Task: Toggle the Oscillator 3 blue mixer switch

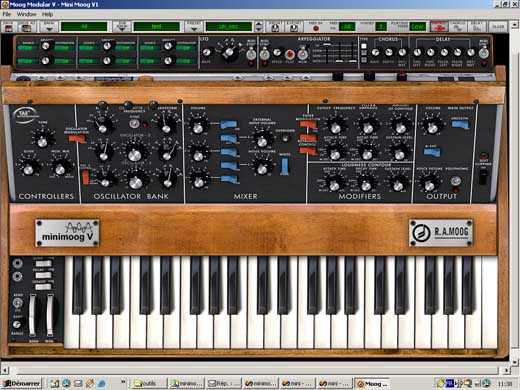Action: 229,179
